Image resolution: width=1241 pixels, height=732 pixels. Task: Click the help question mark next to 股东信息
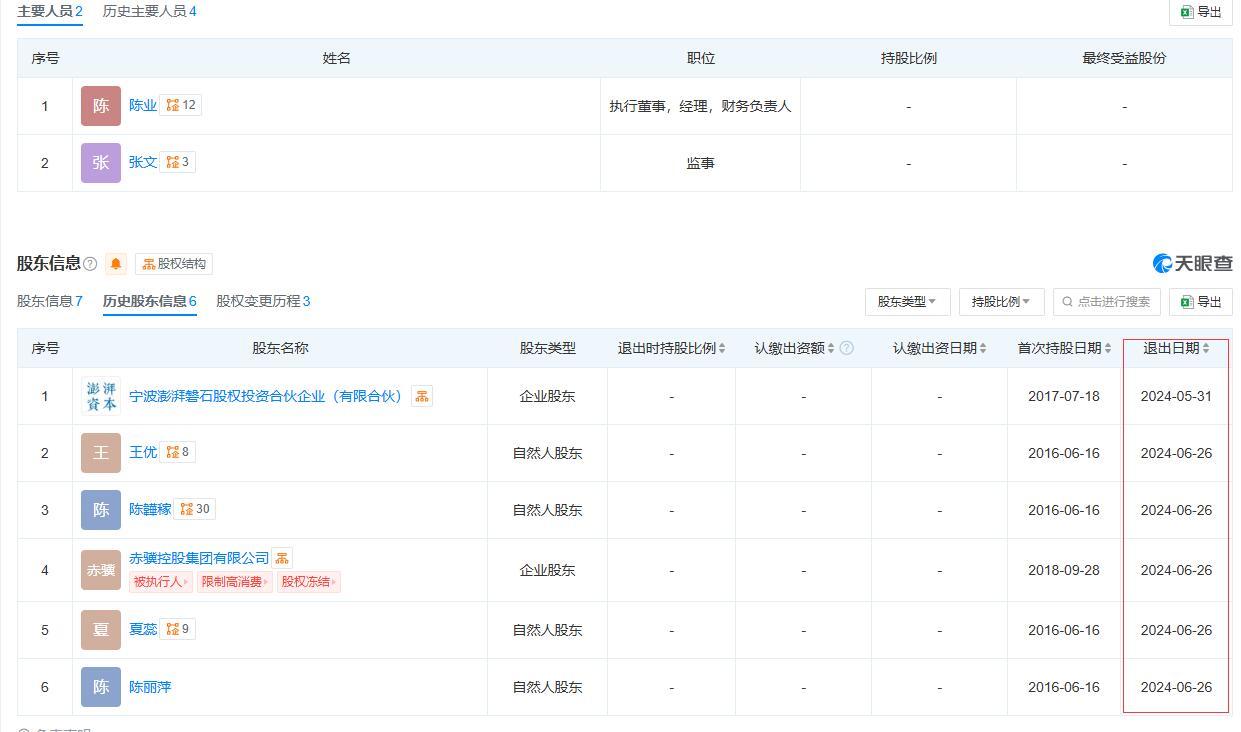click(x=90, y=264)
